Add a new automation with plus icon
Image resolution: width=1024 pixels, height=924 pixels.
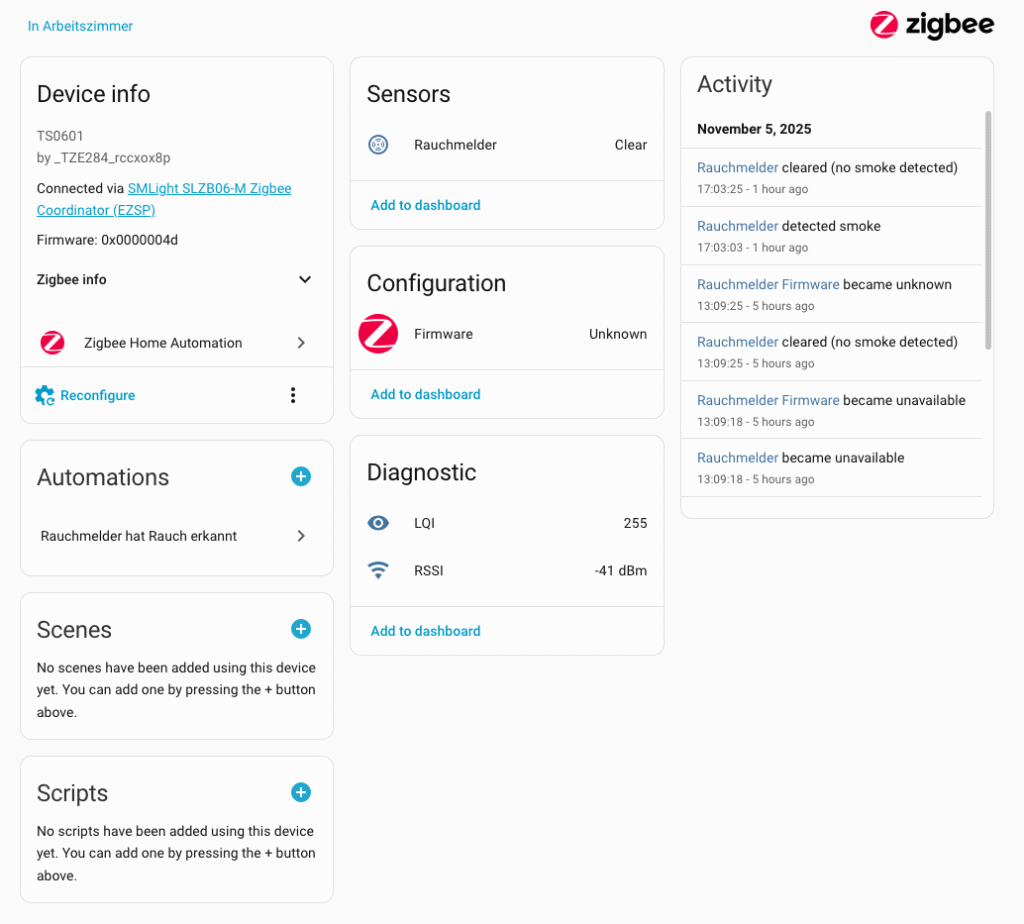pos(301,477)
